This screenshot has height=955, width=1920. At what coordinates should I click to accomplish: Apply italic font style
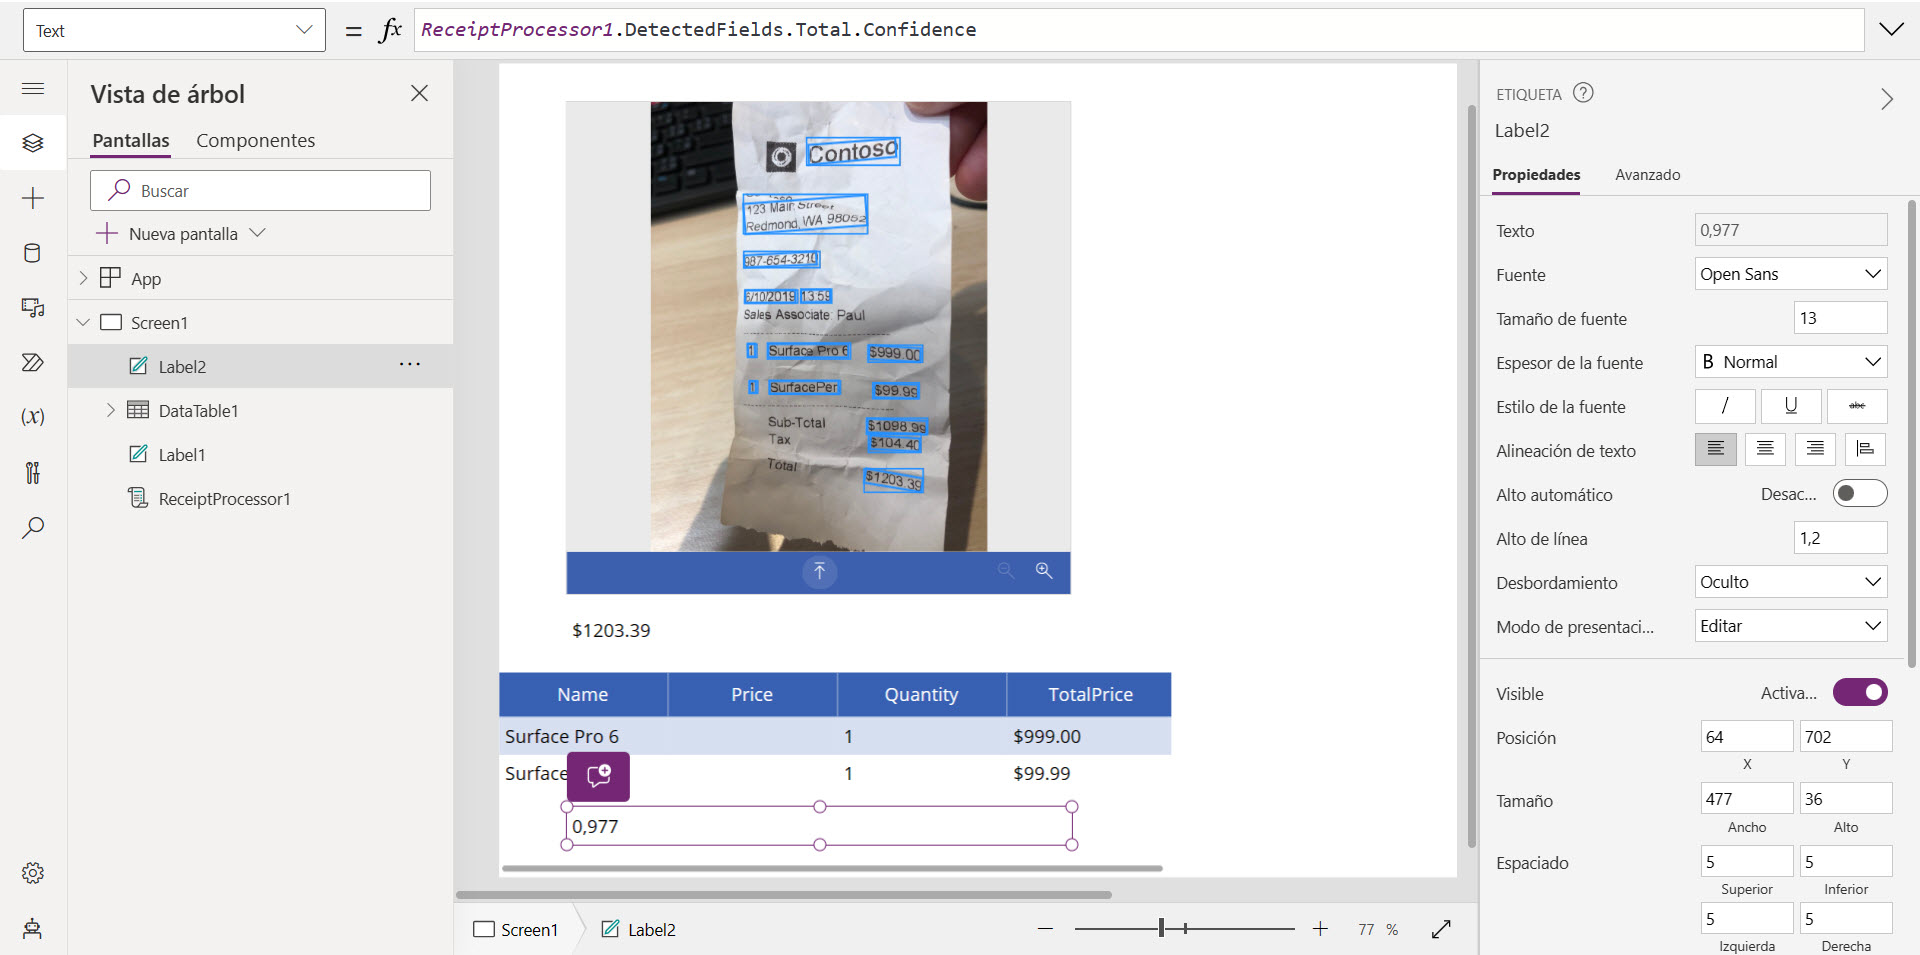click(1725, 406)
